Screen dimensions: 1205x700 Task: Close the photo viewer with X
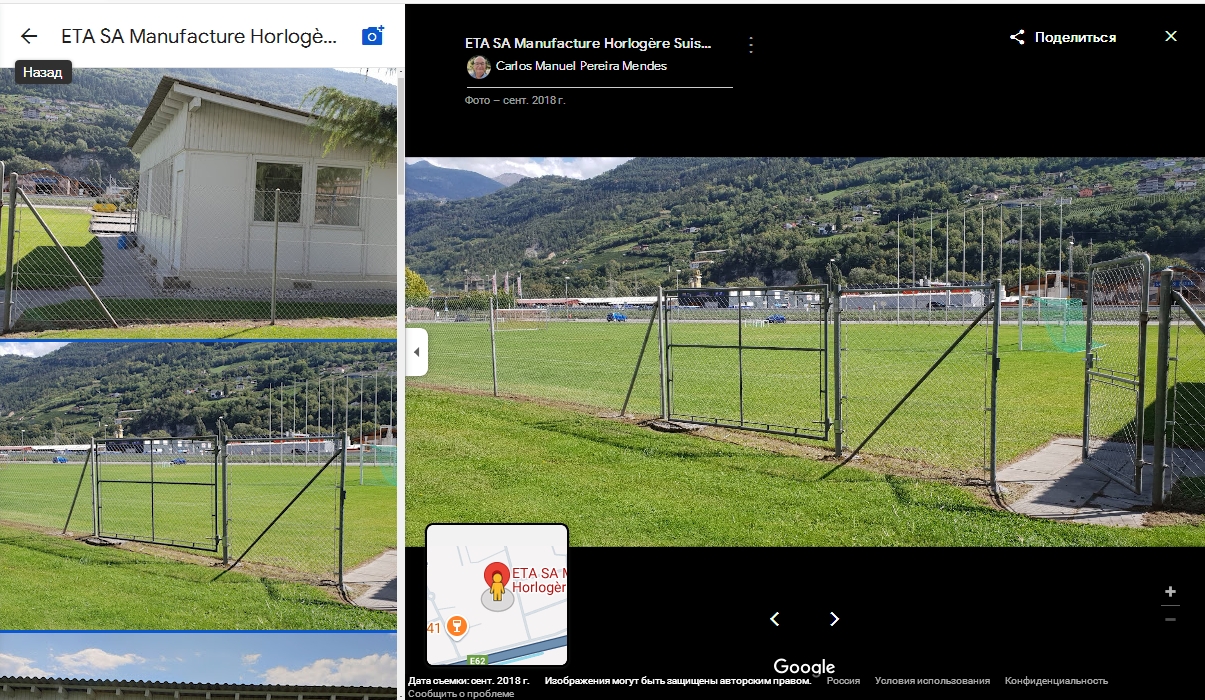pos(1171,36)
